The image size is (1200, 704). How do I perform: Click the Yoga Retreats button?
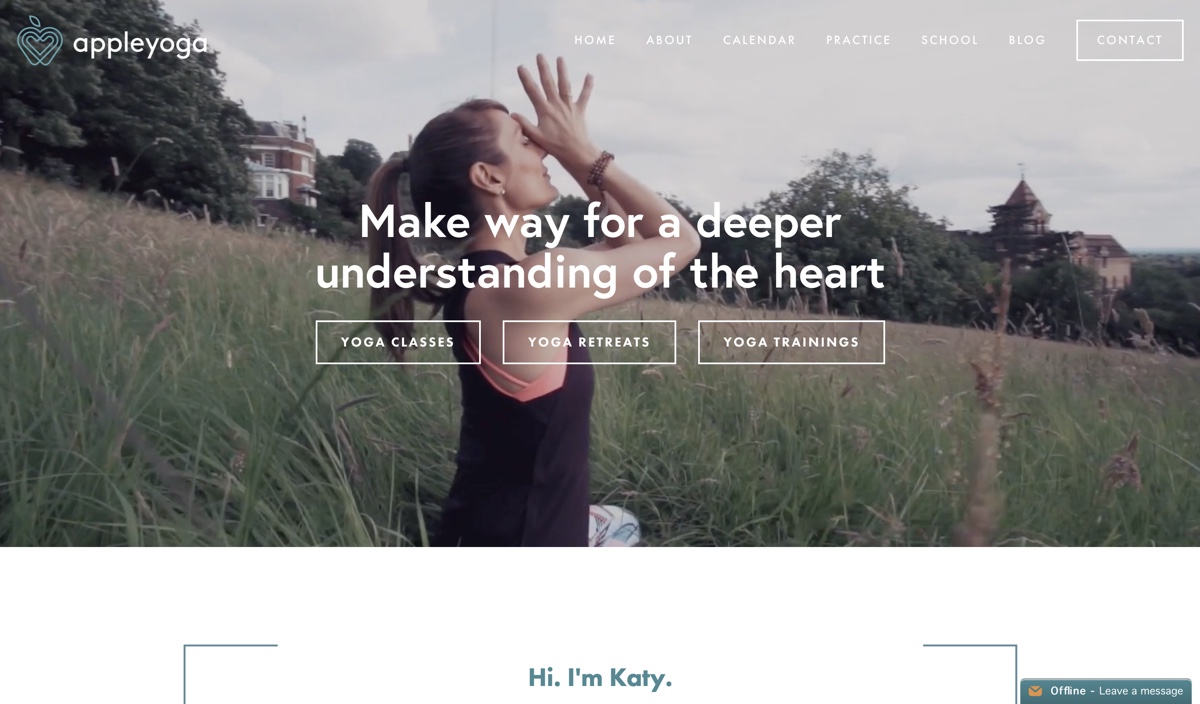[589, 342]
